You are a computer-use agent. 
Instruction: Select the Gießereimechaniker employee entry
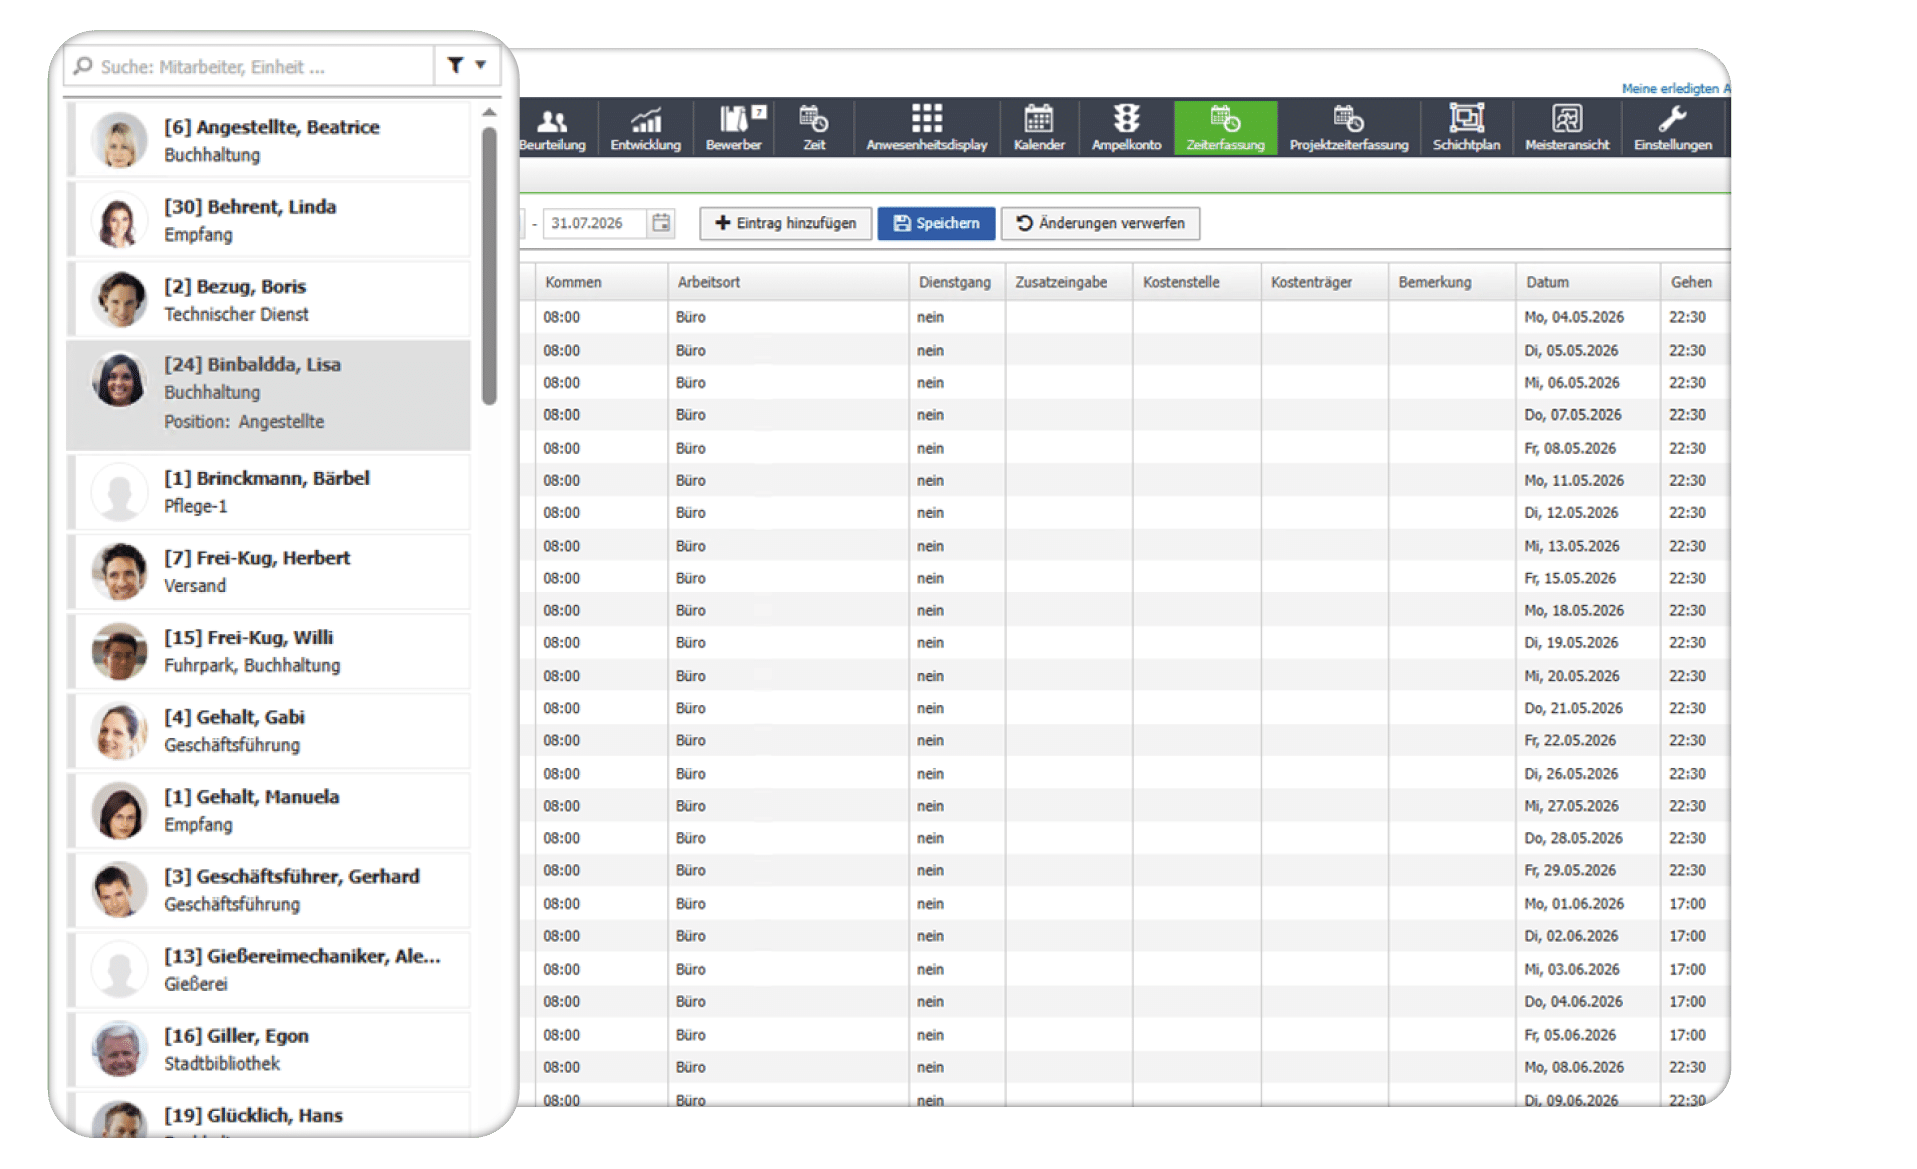click(269, 969)
